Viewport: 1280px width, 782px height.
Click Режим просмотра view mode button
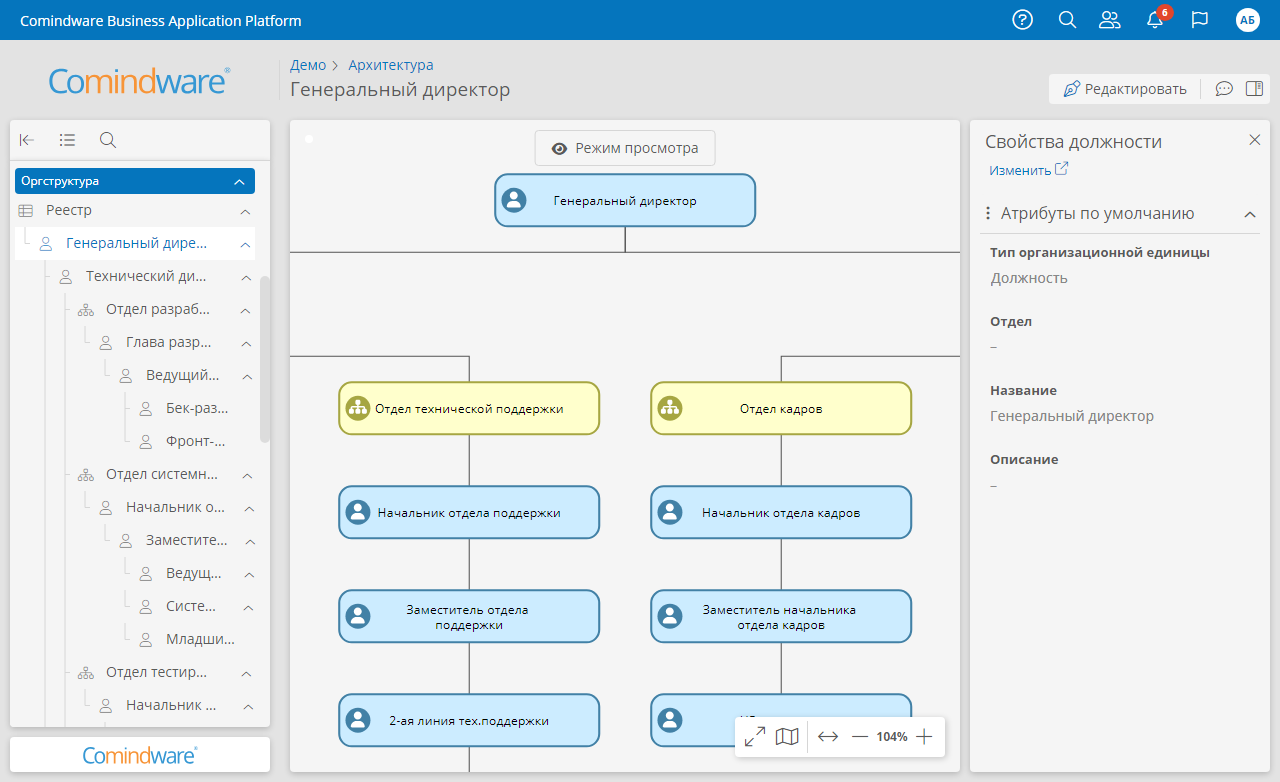[625, 148]
